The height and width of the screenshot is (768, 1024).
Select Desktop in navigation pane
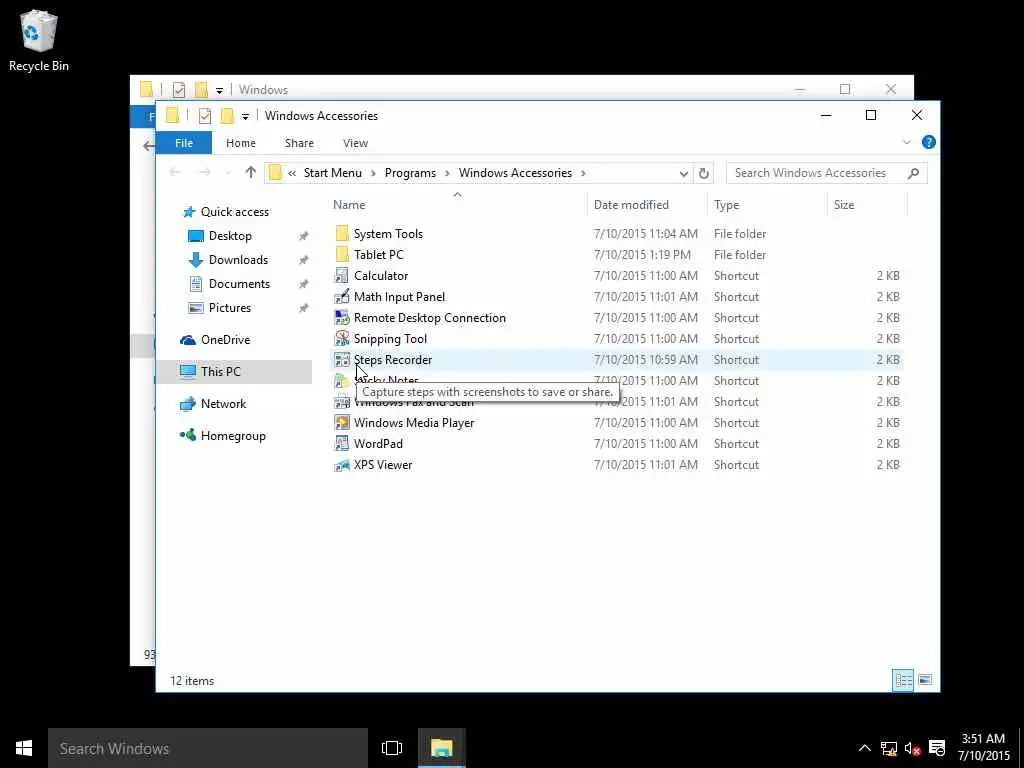pyautogui.click(x=230, y=236)
